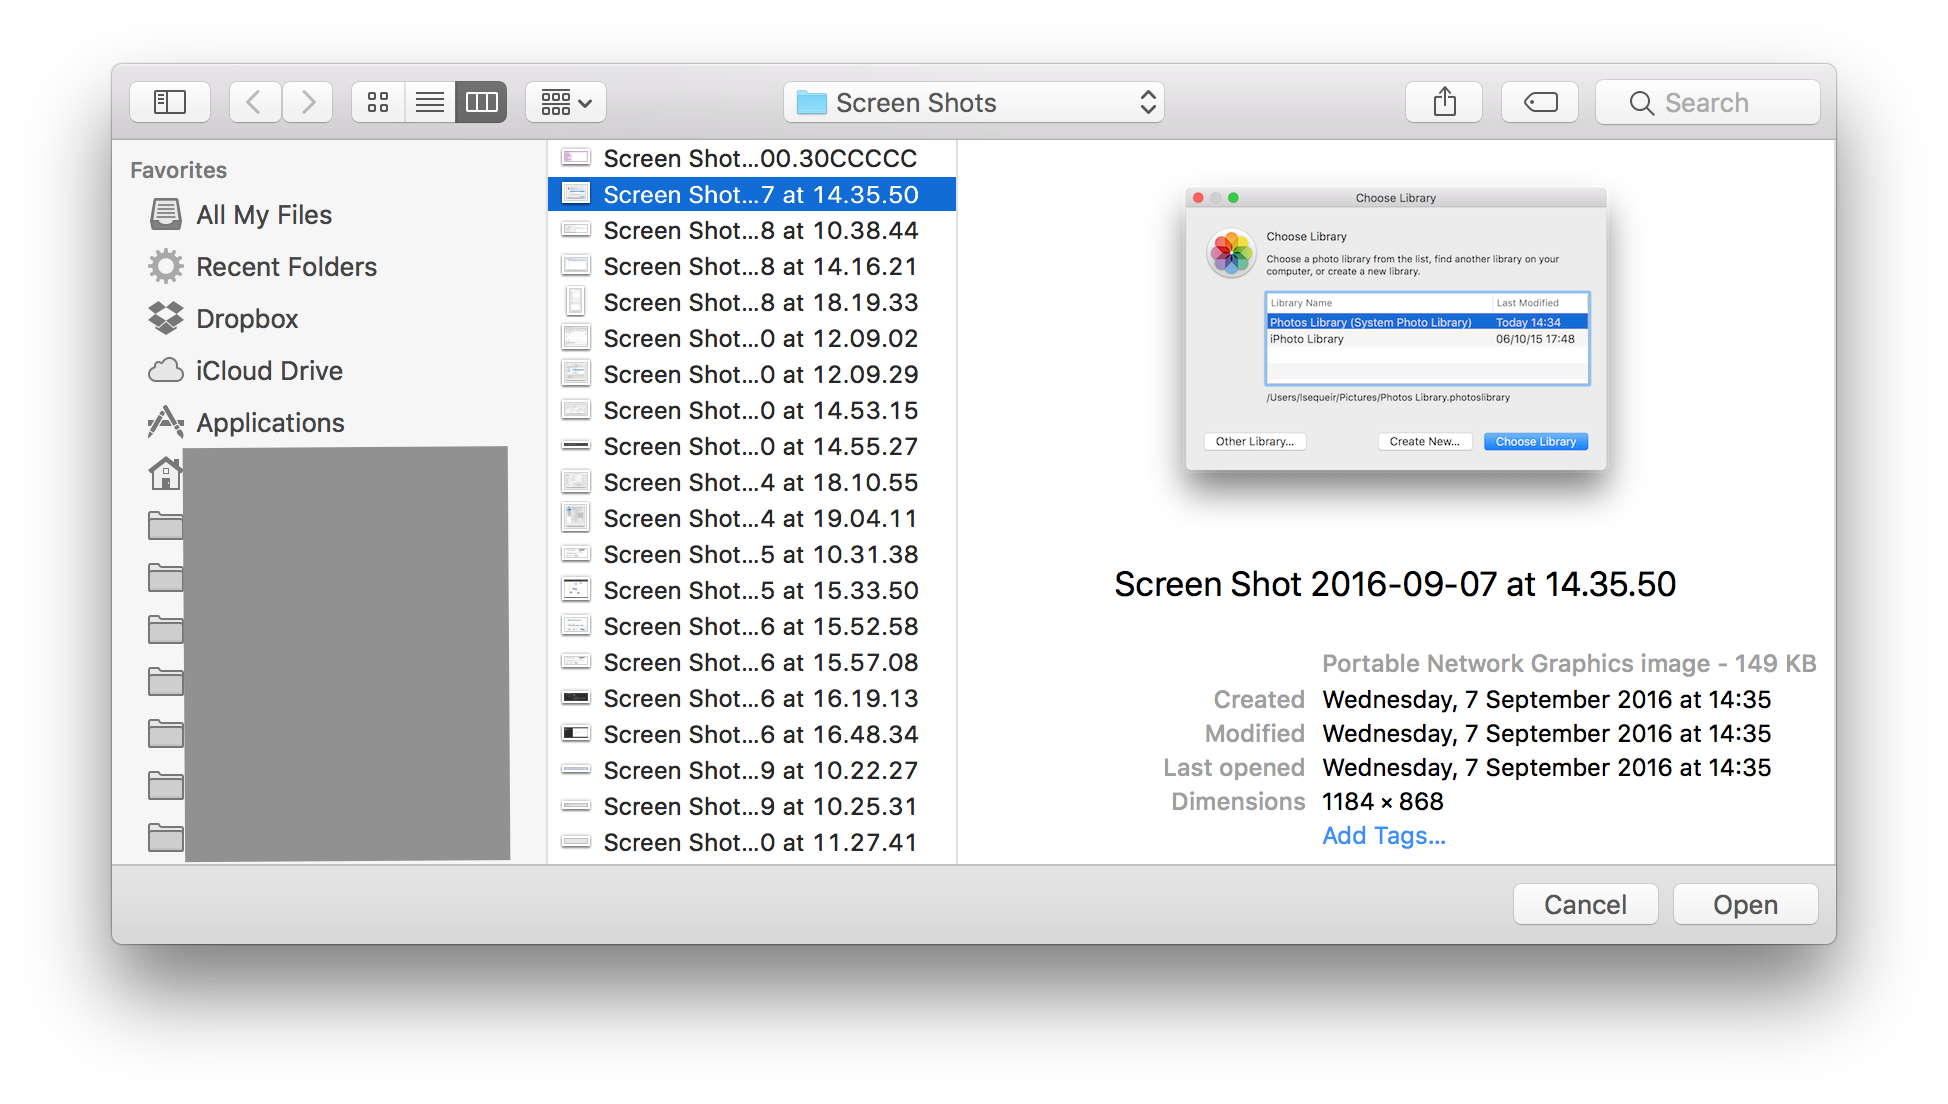Open All My Files in sidebar
The width and height of the screenshot is (1948, 1104).
pyautogui.click(x=264, y=215)
